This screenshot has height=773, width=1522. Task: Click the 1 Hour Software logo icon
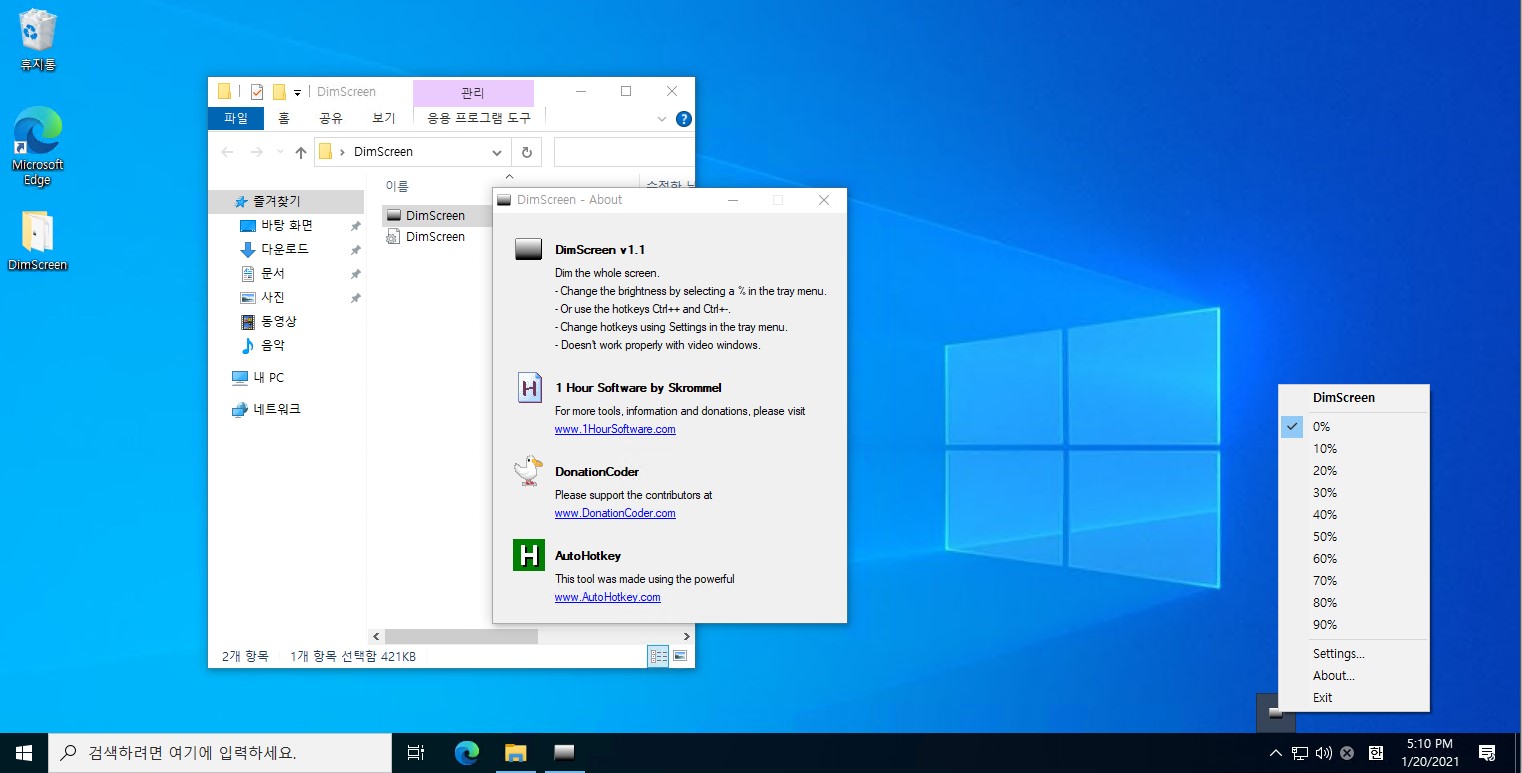[x=529, y=387]
